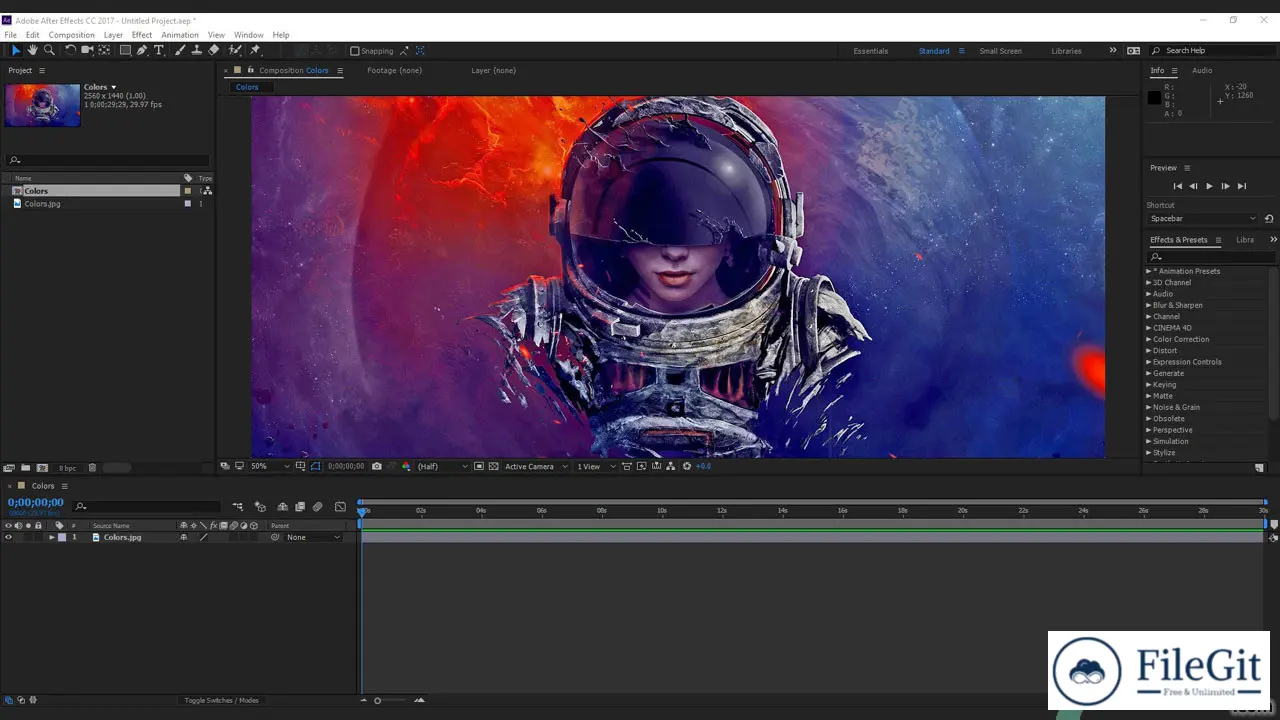
Task: Select the Selection arrow tool
Action: [x=15, y=50]
